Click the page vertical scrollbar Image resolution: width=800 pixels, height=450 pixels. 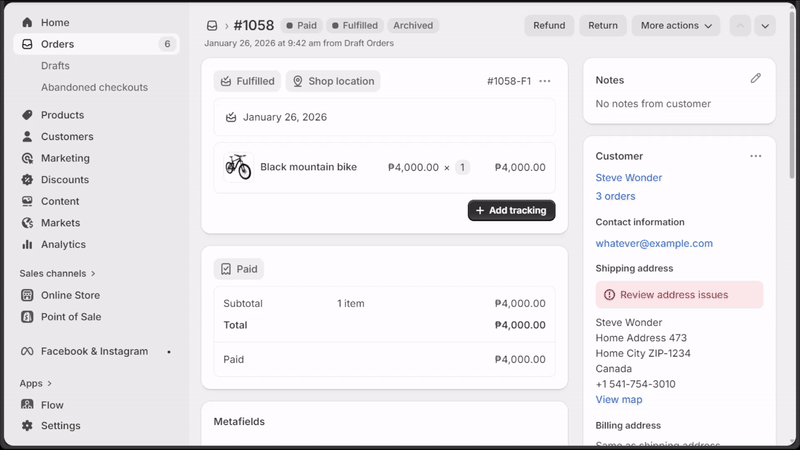click(x=792, y=94)
